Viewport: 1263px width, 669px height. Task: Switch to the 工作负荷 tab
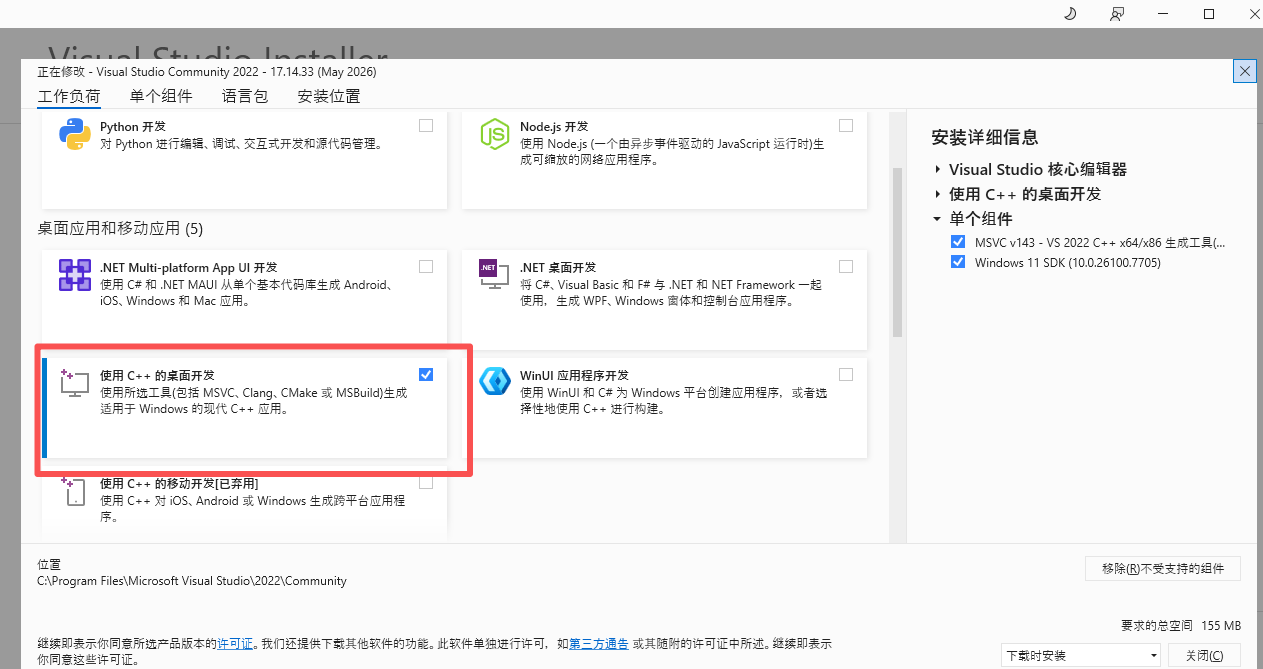pos(69,97)
